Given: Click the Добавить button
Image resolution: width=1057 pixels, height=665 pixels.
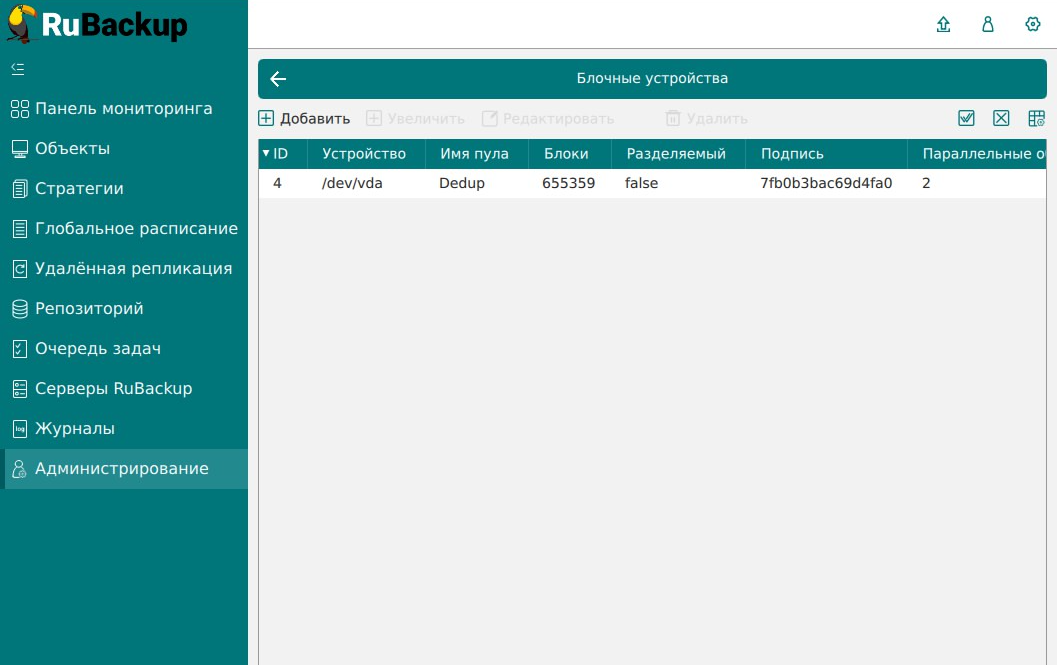Looking at the screenshot, I should 305,119.
